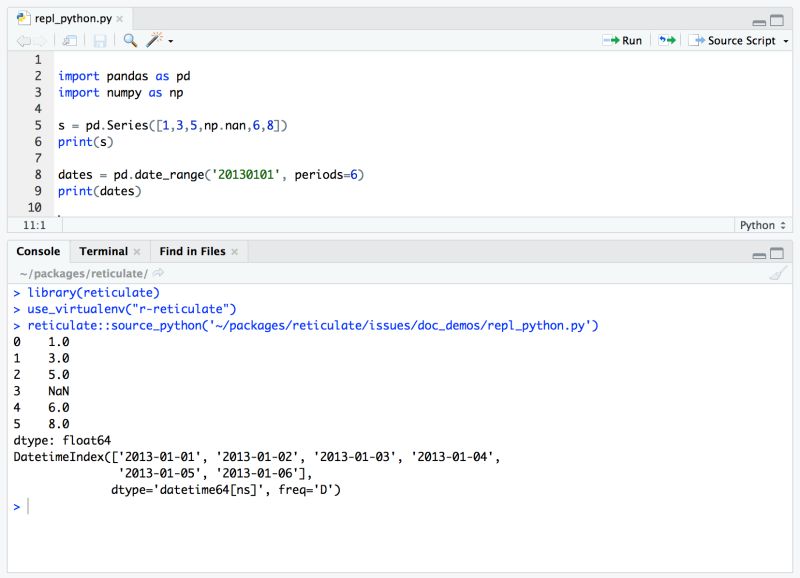
Task: Click the forward navigation arrow icon
Action: pyautogui.click(x=38, y=40)
